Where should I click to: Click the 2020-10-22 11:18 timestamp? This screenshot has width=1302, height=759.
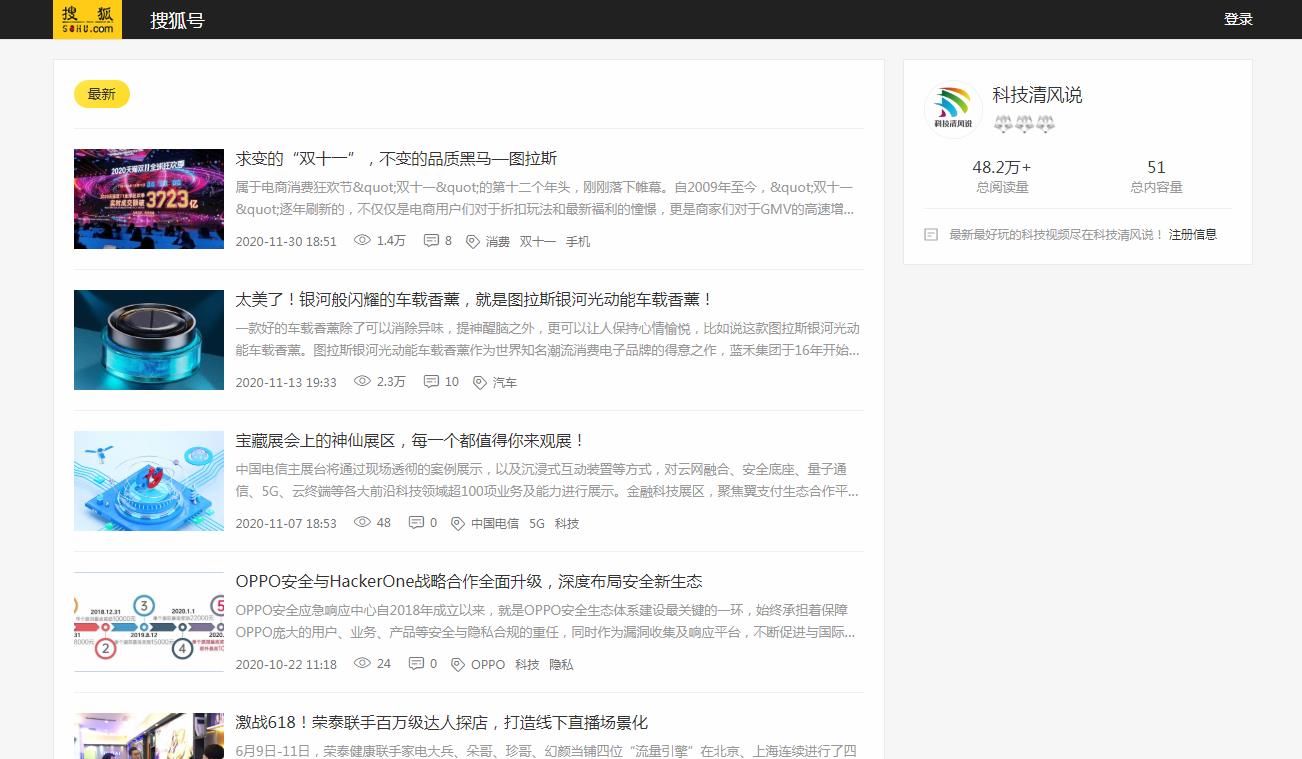point(286,664)
